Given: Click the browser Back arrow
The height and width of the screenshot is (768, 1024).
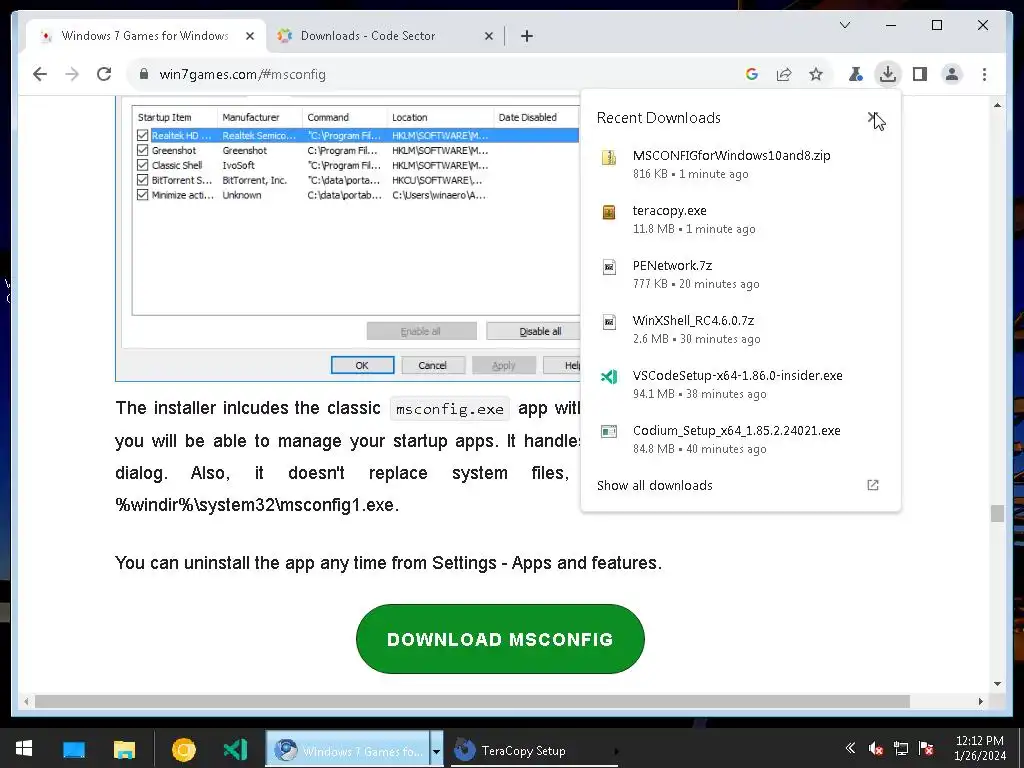Looking at the screenshot, I should pyautogui.click(x=40, y=74).
